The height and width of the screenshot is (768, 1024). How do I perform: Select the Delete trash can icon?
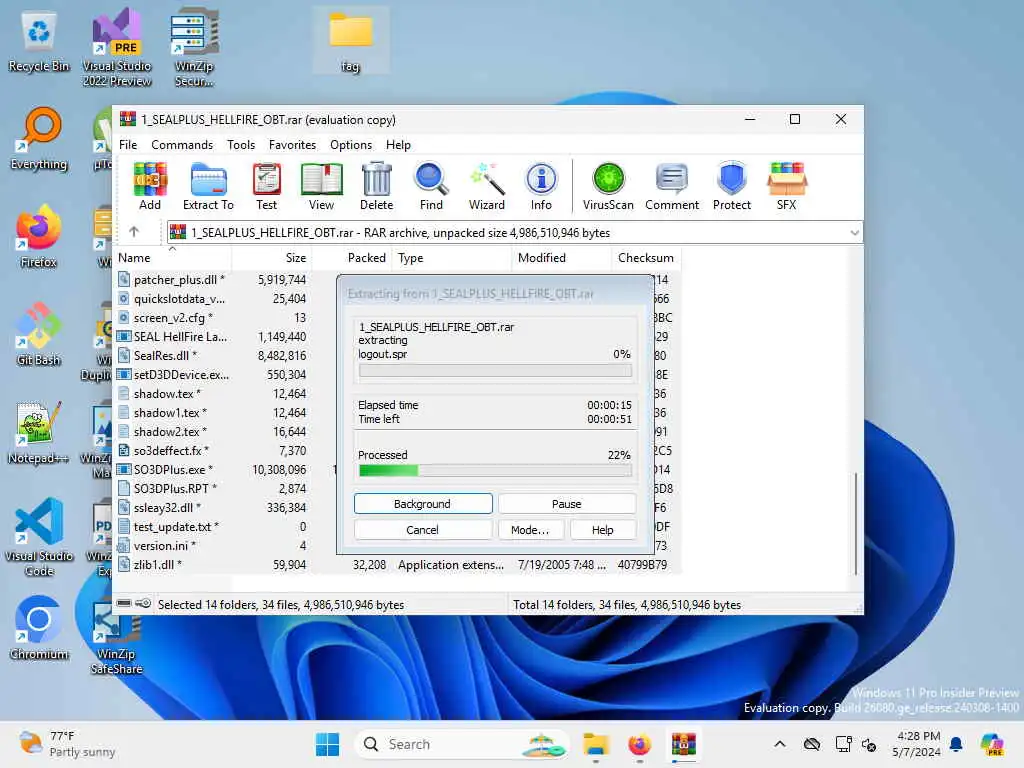coord(377,186)
